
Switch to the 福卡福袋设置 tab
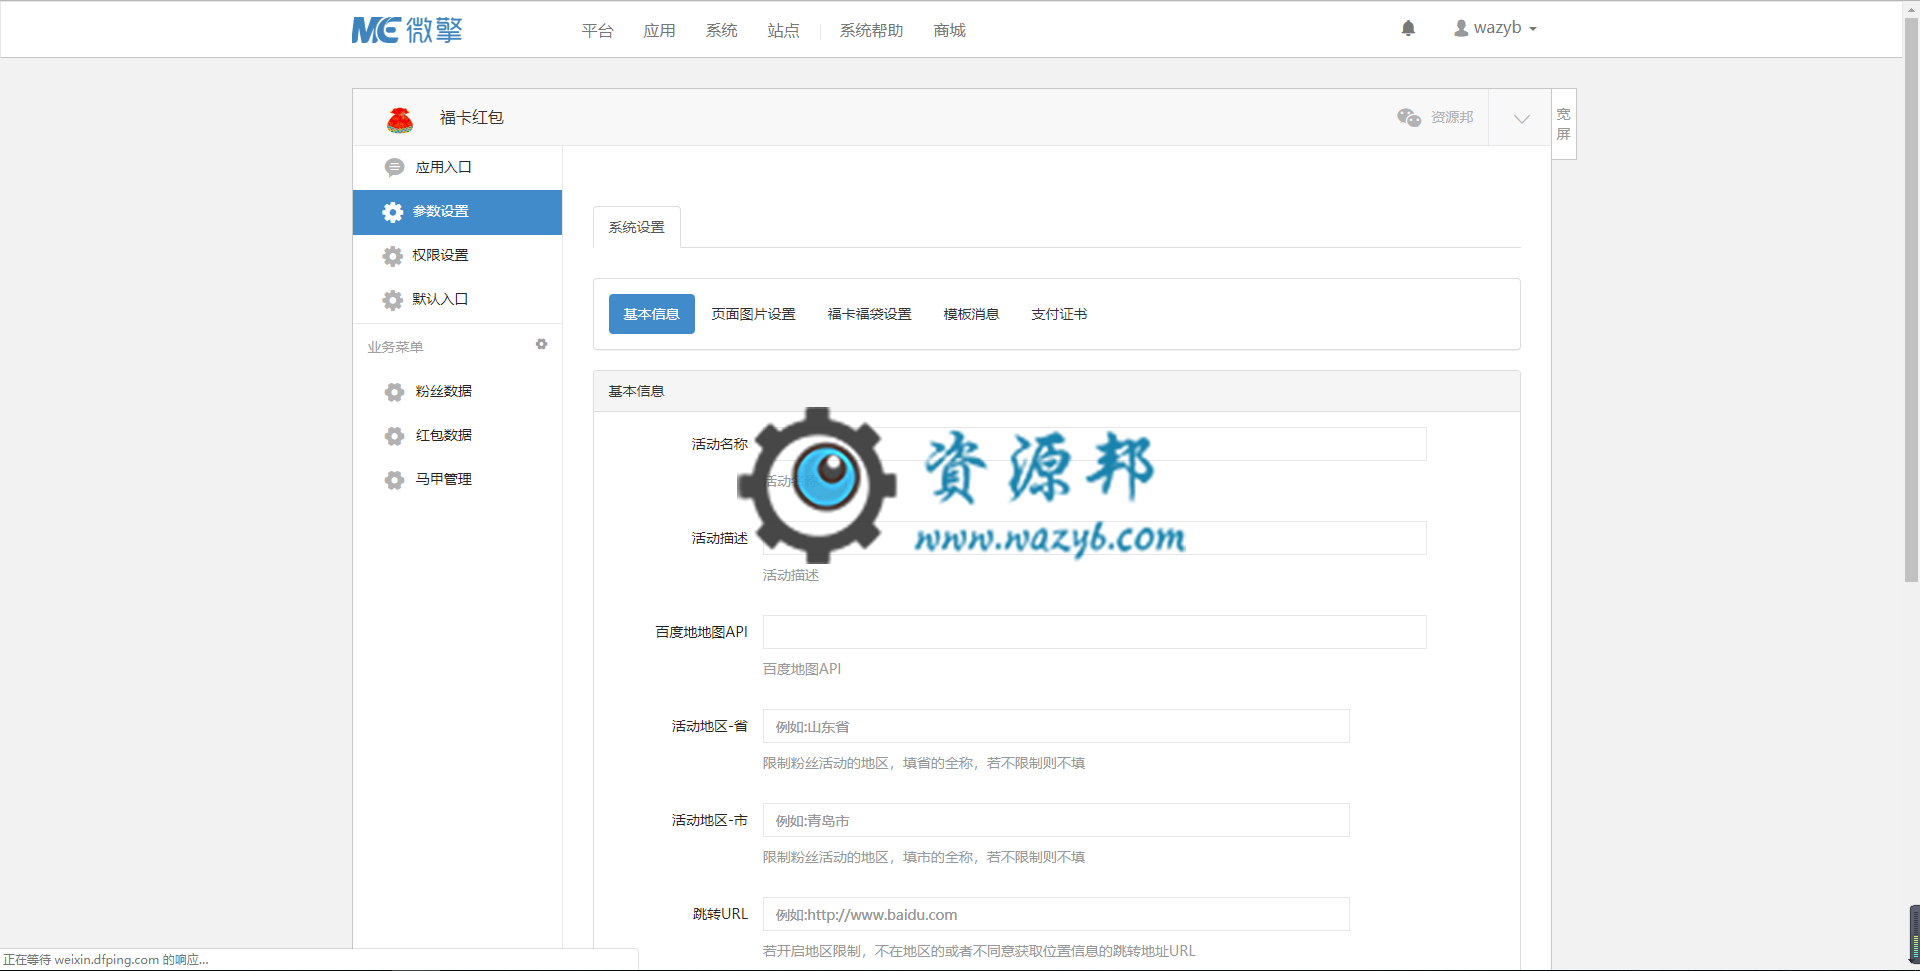[x=869, y=314]
